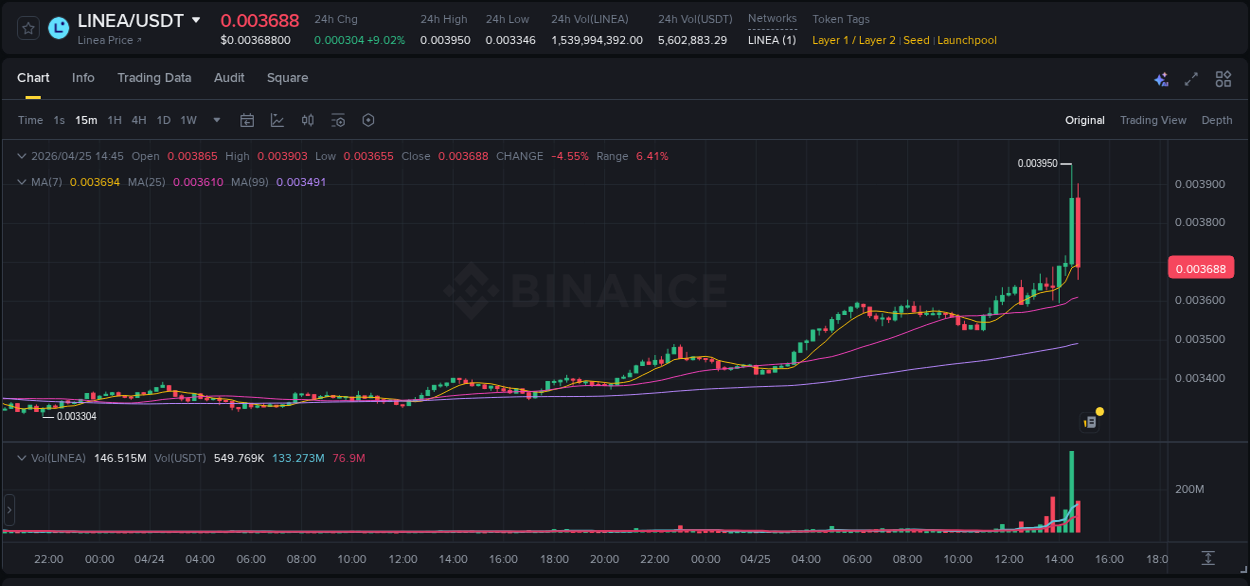Switch to Original chart view
Image resolution: width=1250 pixels, height=586 pixels.
point(1085,120)
